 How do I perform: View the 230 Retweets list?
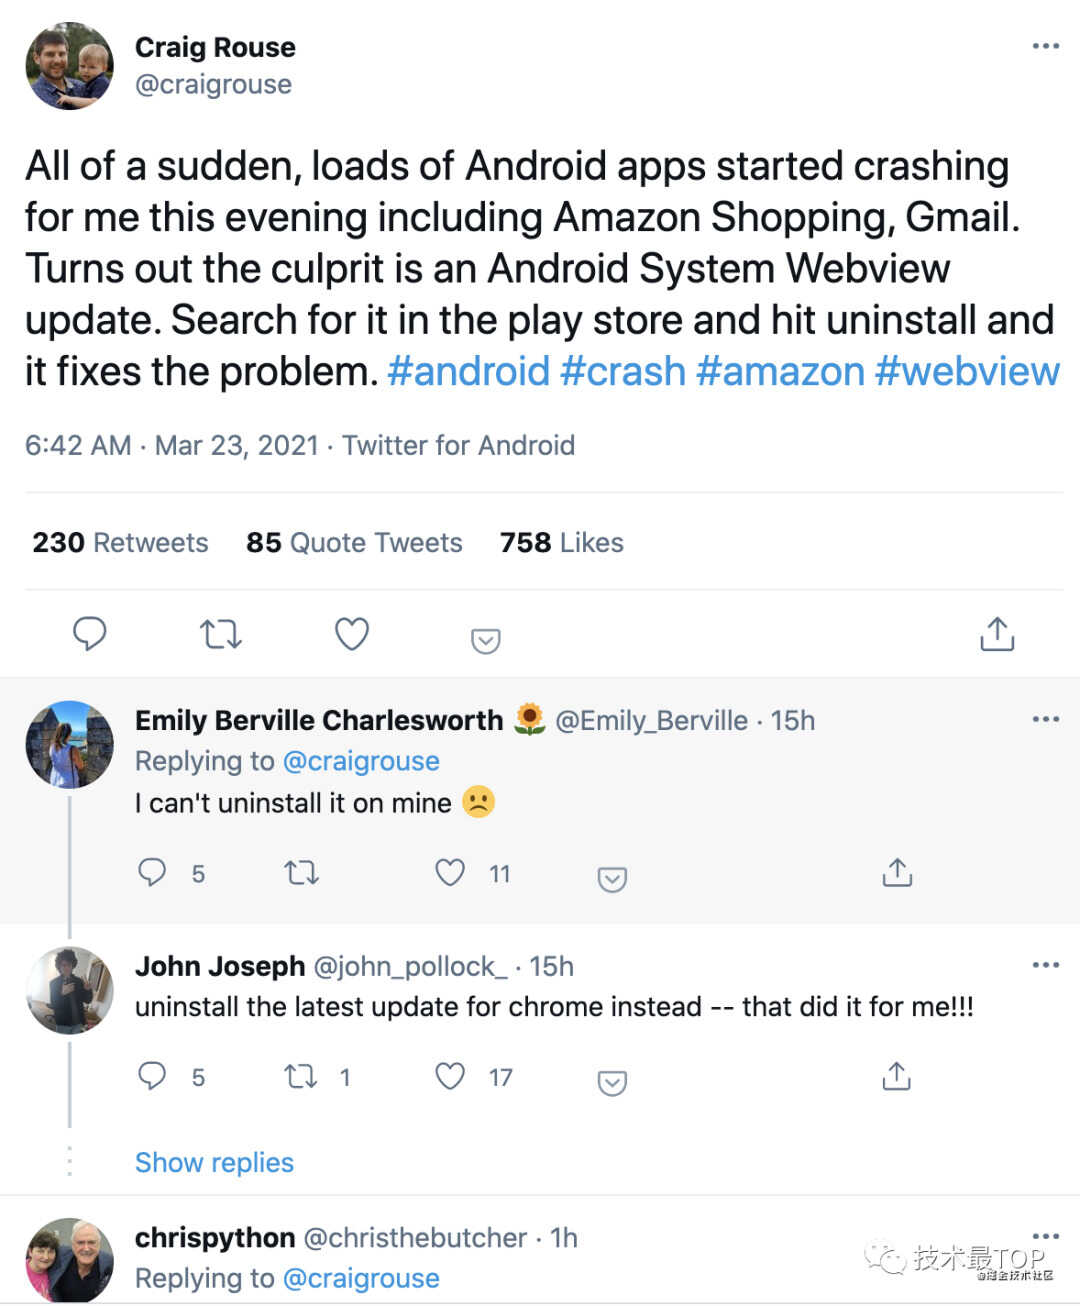(x=120, y=542)
